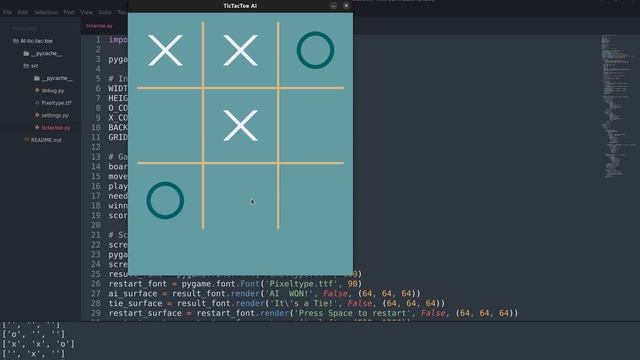Click the AI-tic-tac-toe root folder icon

[16, 41]
